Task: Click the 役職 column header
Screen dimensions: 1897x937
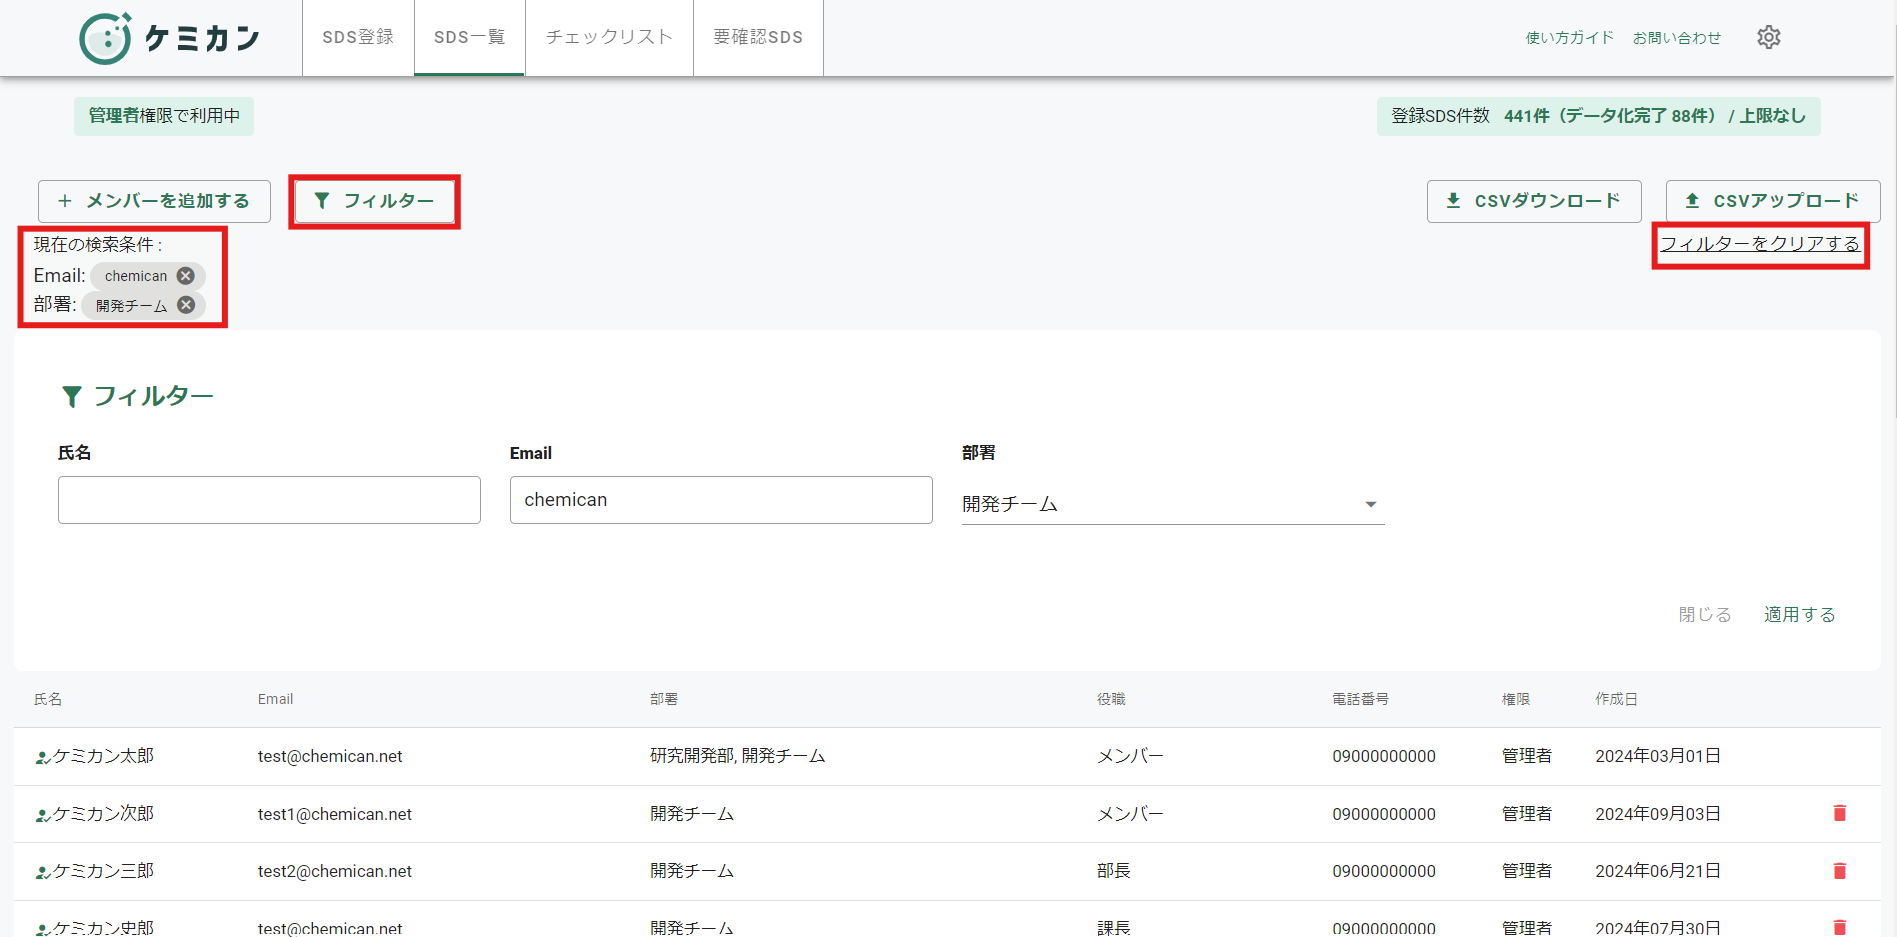Action: (1111, 699)
